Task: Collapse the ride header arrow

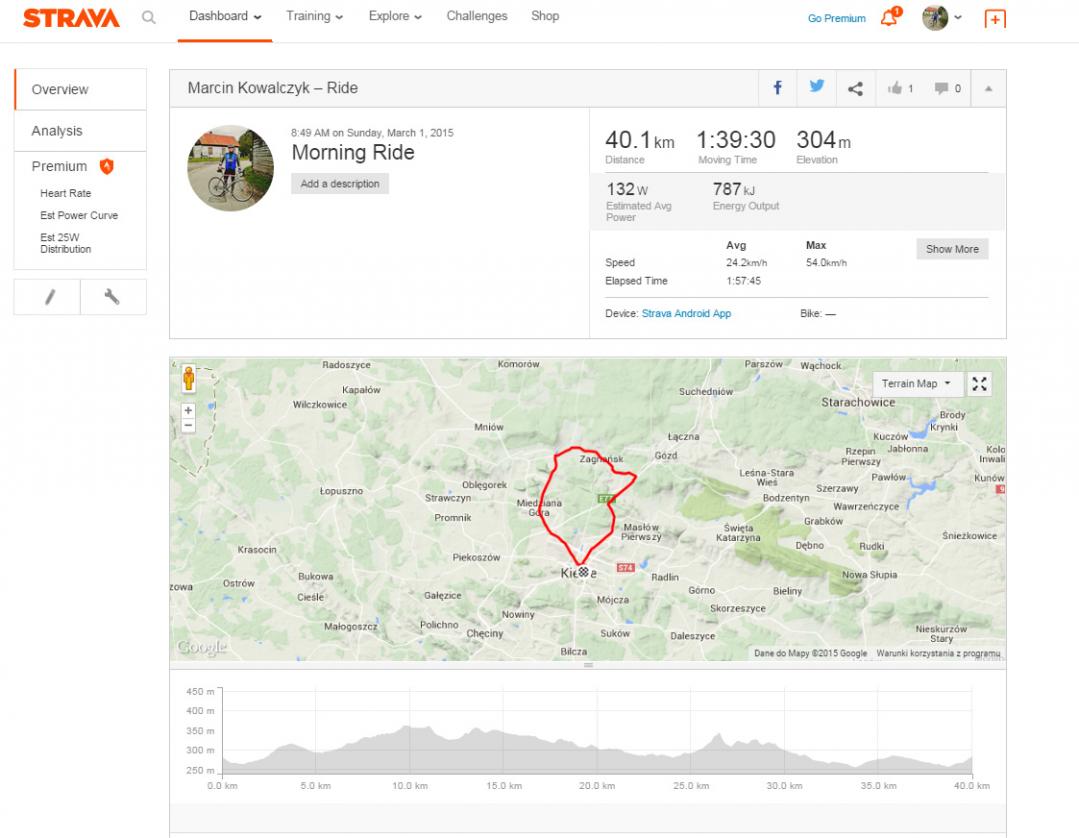Action: pos(988,89)
